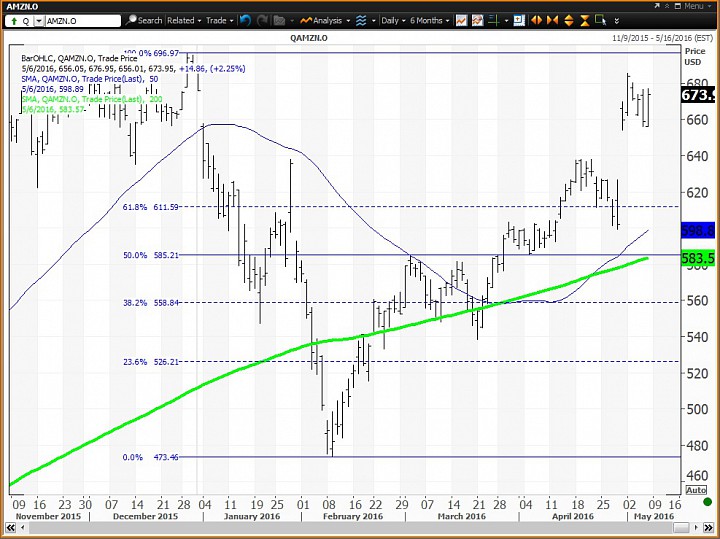Click the 0.0% 473.46 Fibonacci label
720x539 pixels.
[x=151, y=457]
